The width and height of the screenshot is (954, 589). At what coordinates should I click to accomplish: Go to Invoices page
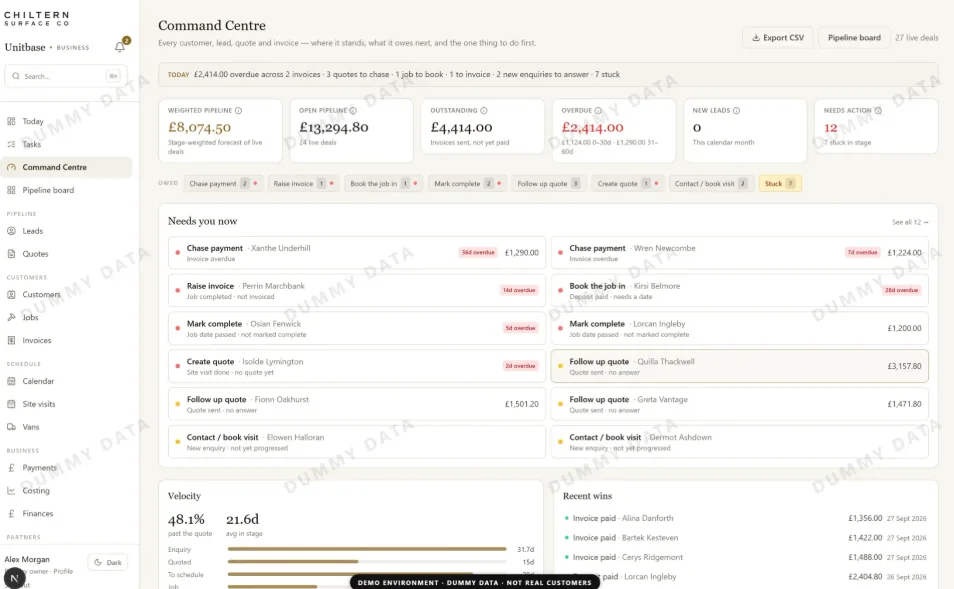[x=66, y=340]
